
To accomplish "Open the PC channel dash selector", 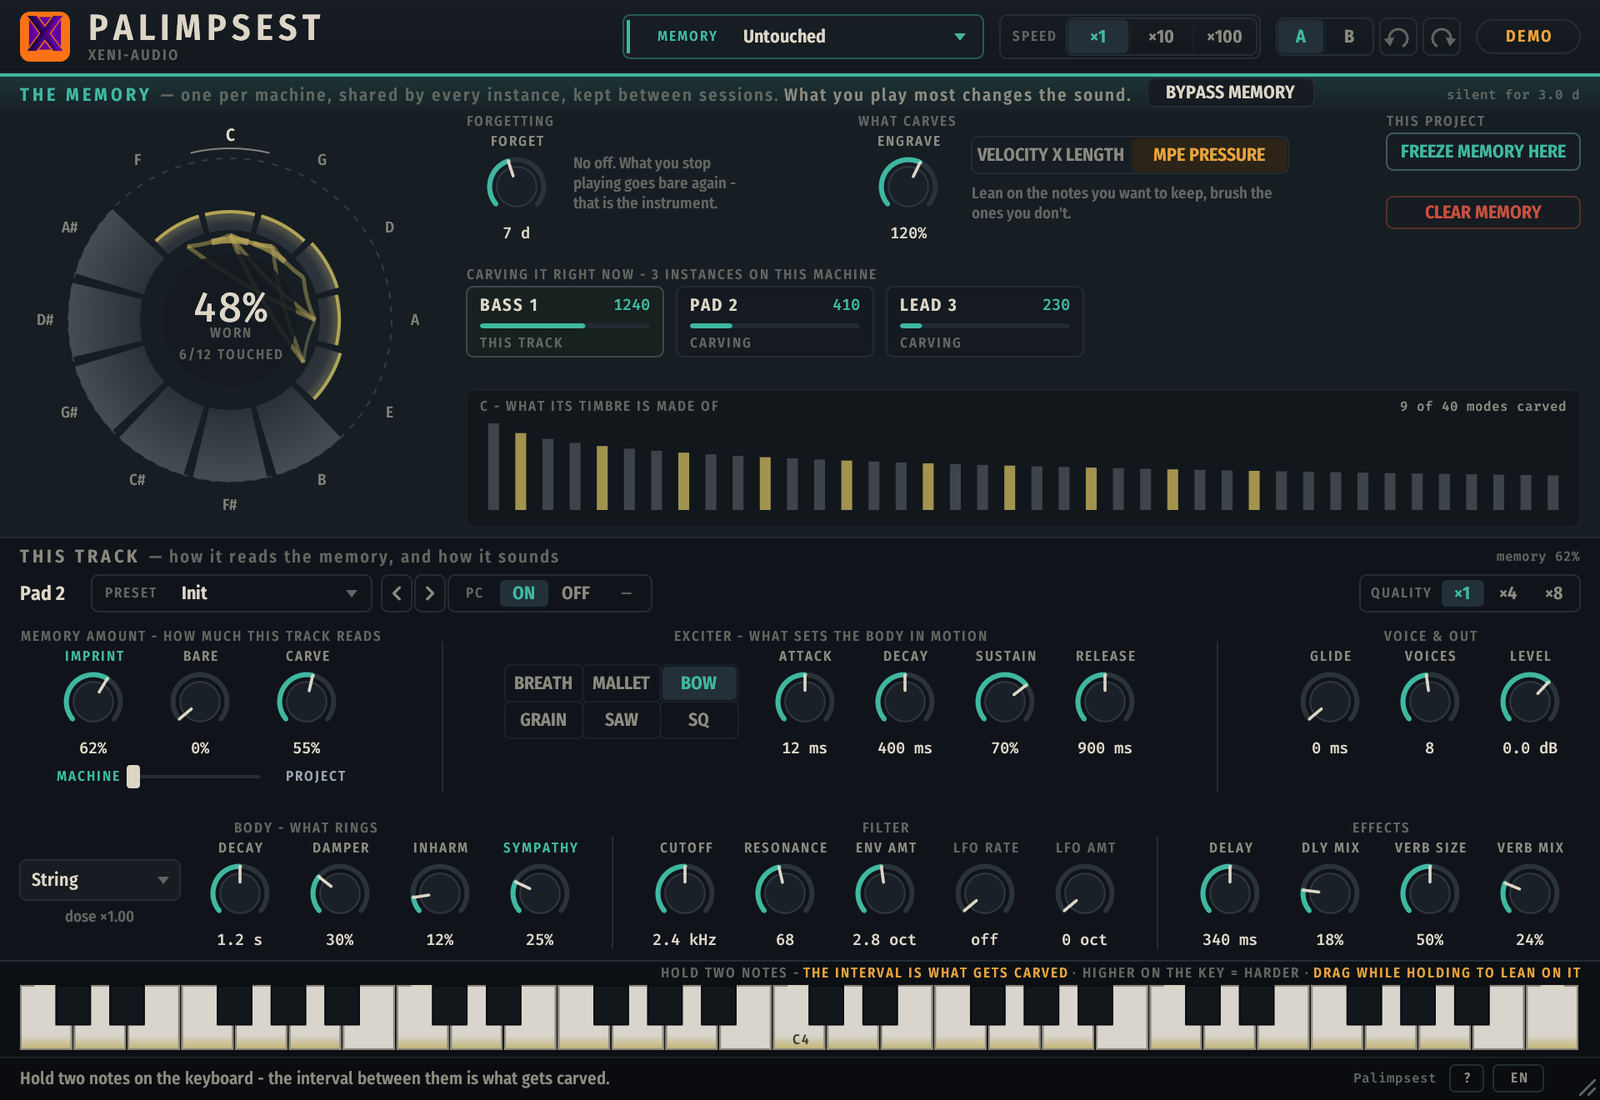I will (x=626, y=593).
